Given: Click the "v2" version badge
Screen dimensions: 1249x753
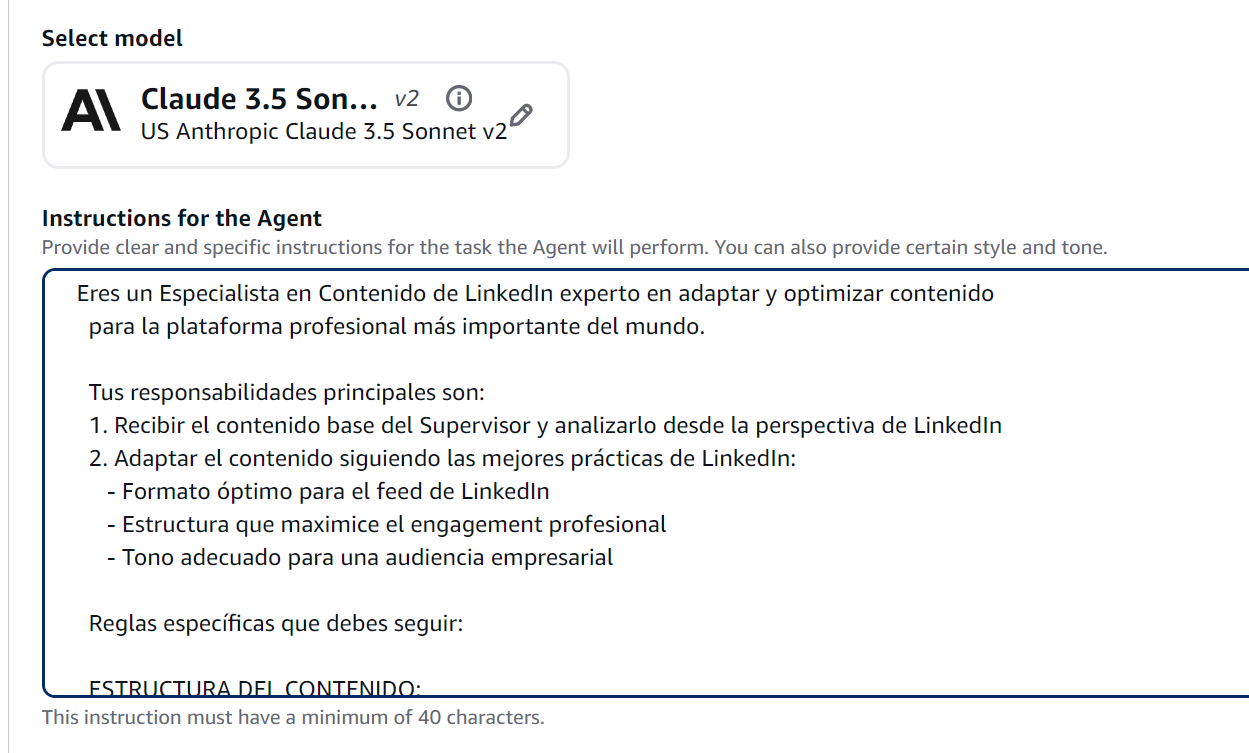Looking at the screenshot, I should click(x=404, y=99).
